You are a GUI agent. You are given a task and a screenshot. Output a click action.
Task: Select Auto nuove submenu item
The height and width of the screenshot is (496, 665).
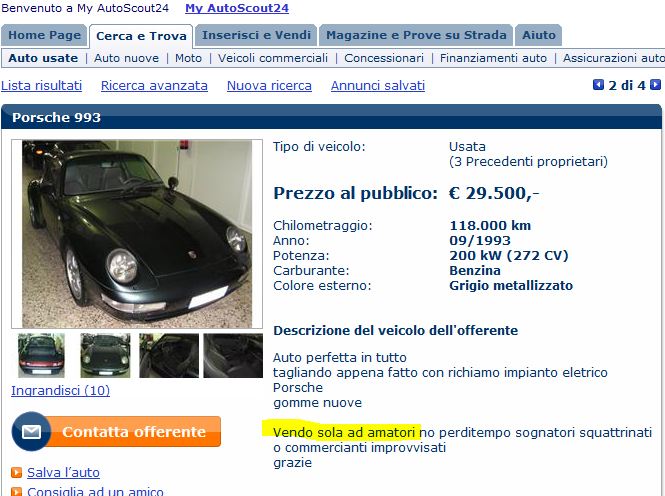click(x=126, y=58)
